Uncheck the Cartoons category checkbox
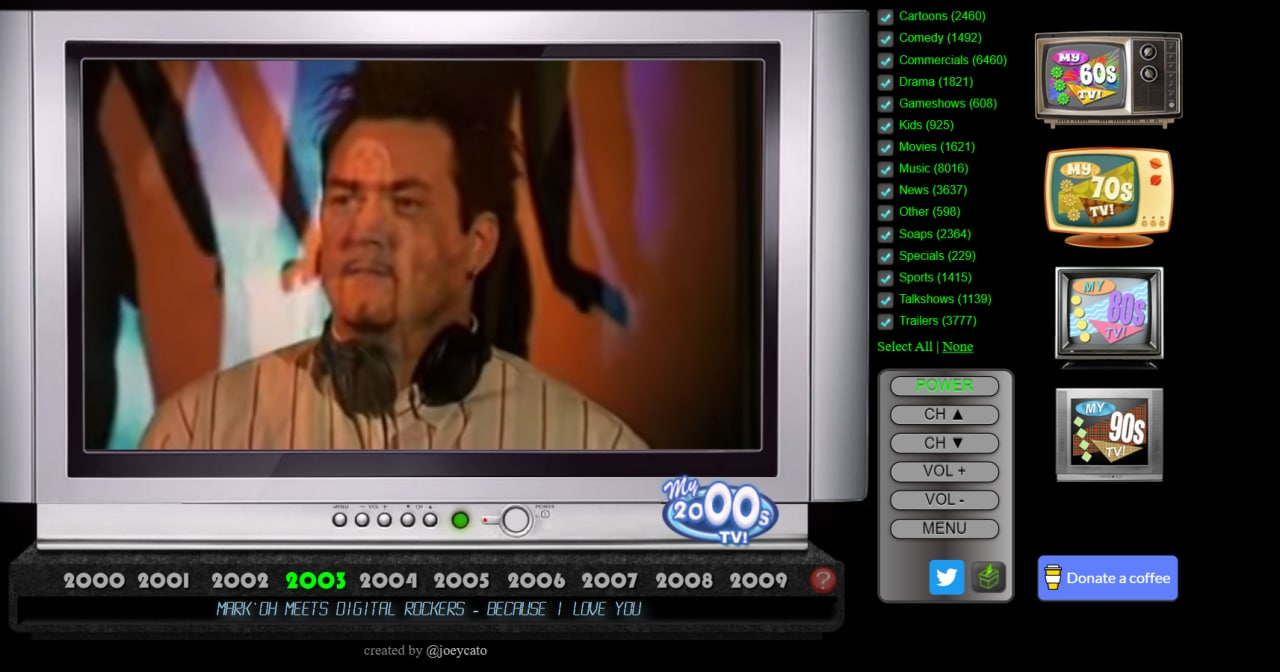The image size is (1280, 672). 885,17
